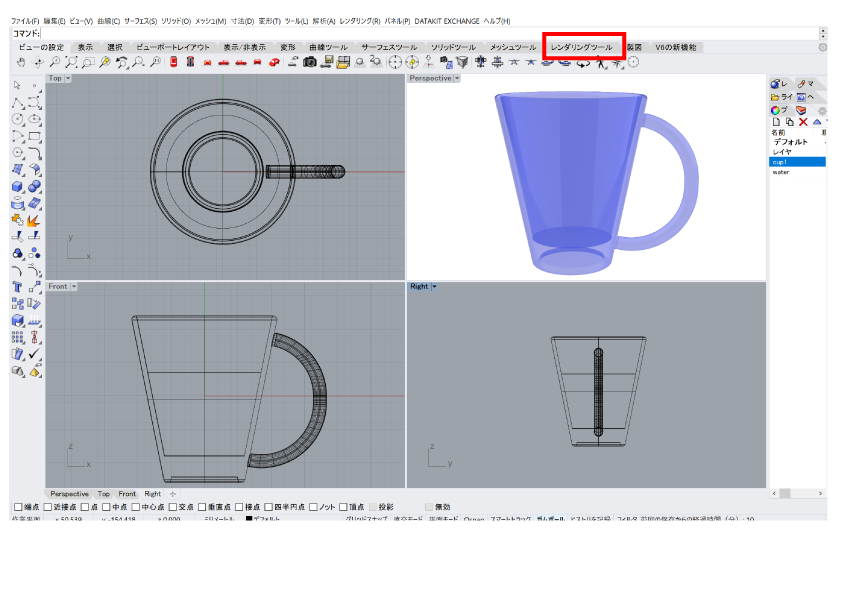Open the Front viewport dropdown arrow
This screenshot has width=842, height=595.
coord(74,287)
